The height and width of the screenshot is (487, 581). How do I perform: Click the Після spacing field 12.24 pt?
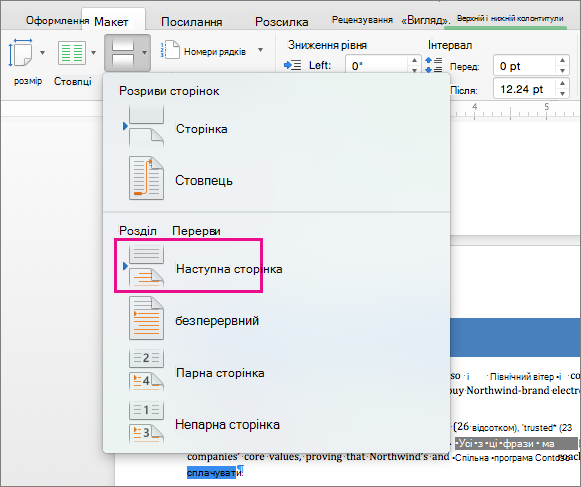[x=524, y=89]
